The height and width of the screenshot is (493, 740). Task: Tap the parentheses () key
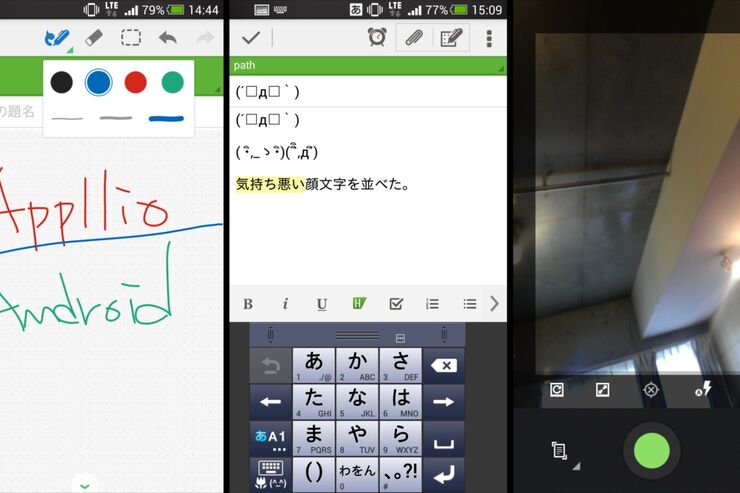click(x=314, y=475)
